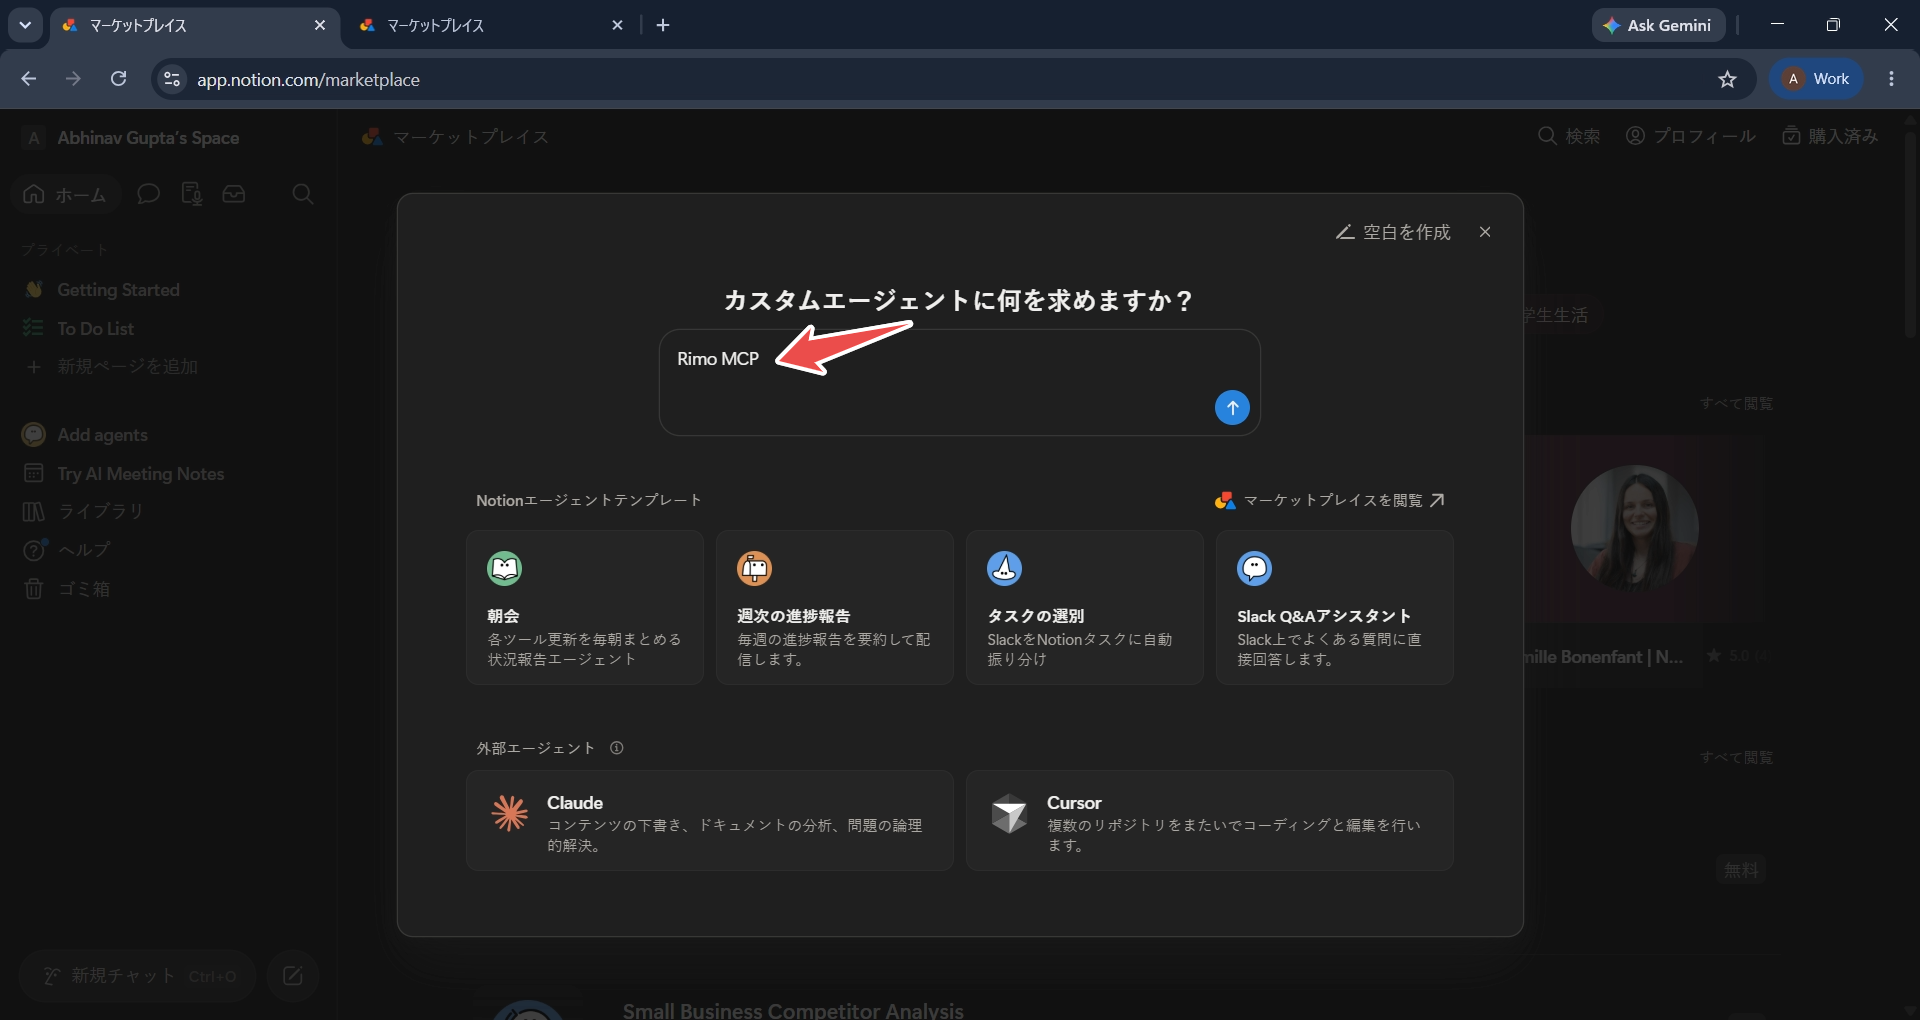
Task: Open a new browser tab
Action: coord(663,25)
